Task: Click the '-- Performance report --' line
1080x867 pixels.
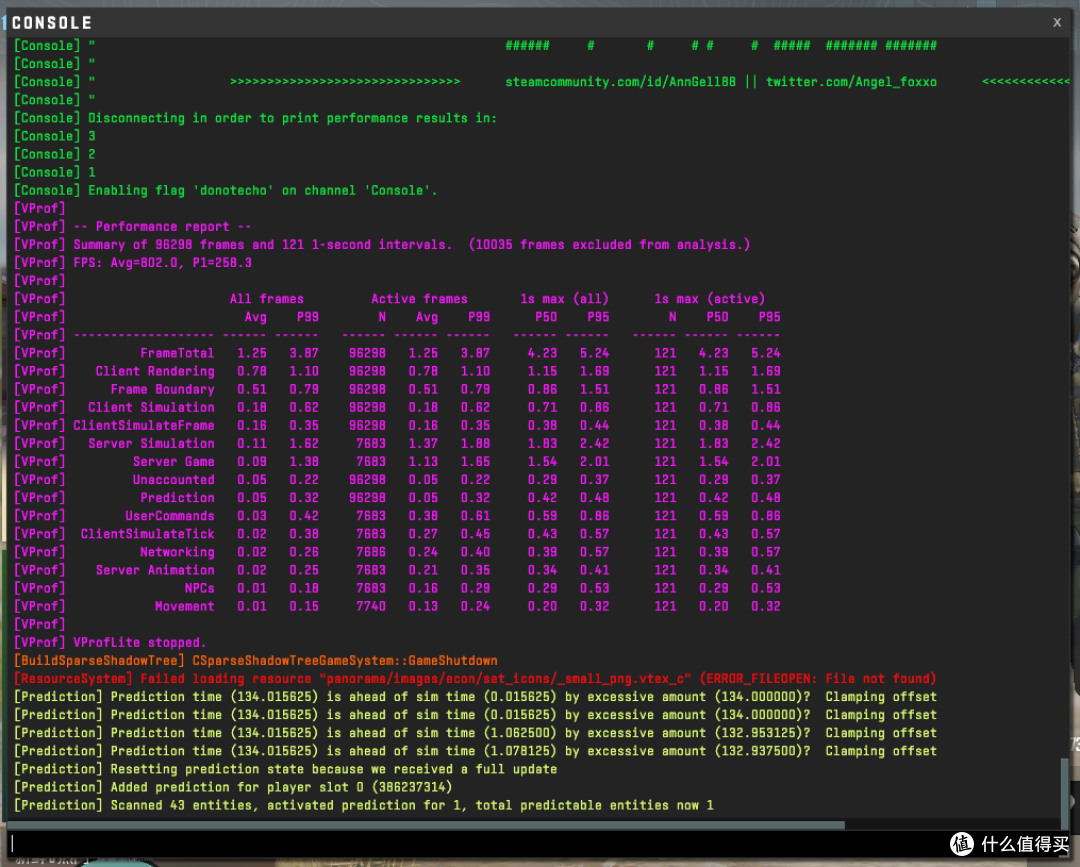Action: point(133,227)
